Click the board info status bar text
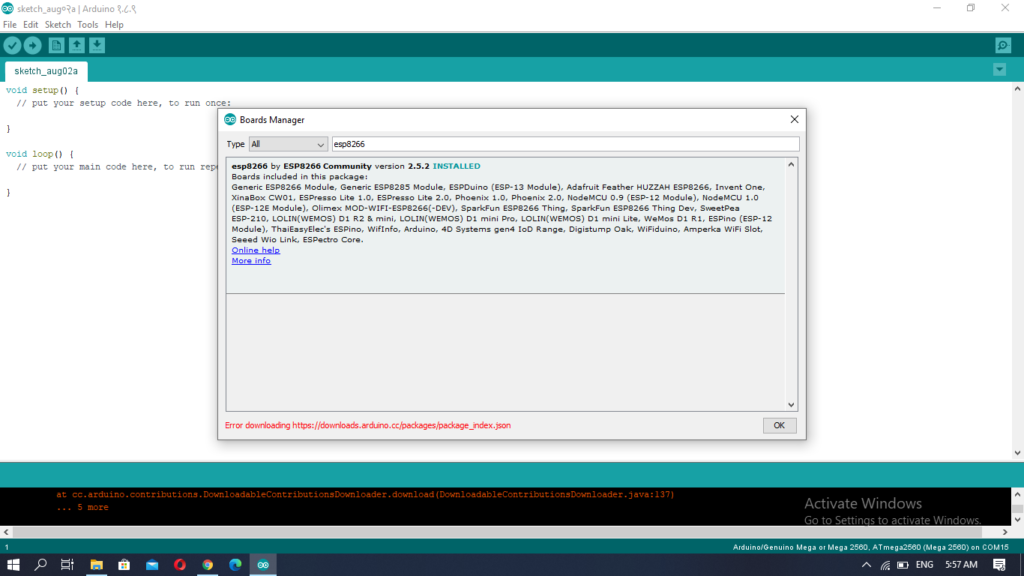 pyautogui.click(x=871, y=547)
